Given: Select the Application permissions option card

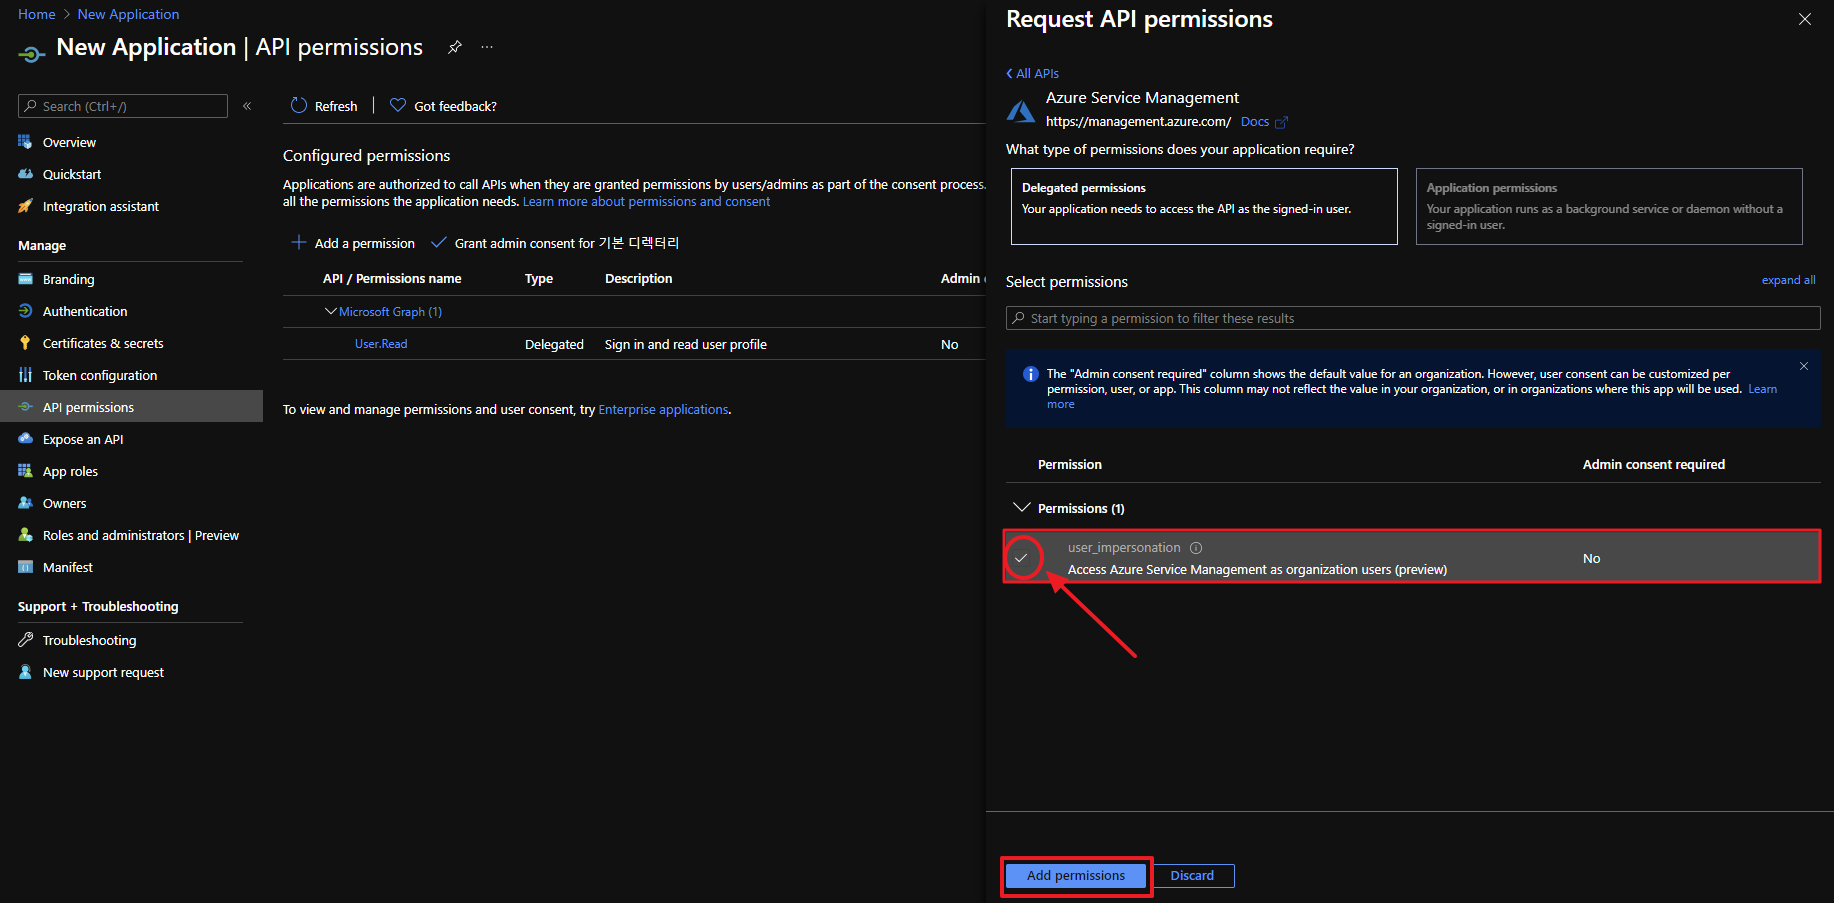Looking at the screenshot, I should pos(1608,206).
